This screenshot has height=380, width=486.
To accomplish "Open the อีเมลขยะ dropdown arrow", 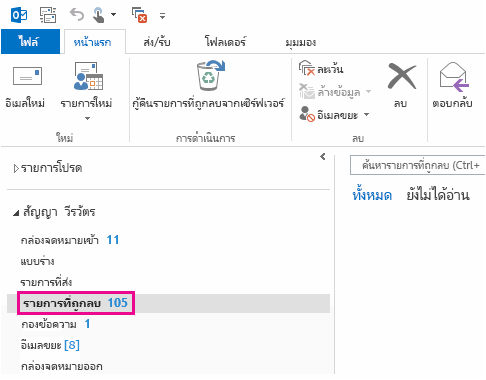I will (x=366, y=114).
